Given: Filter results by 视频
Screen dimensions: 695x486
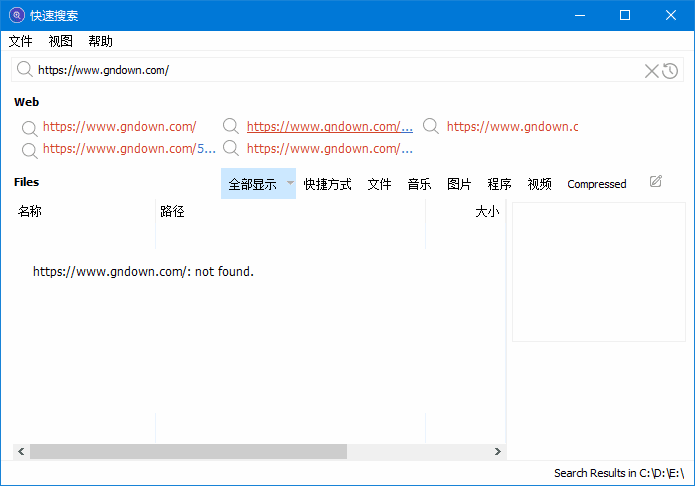Looking at the screenshot, I should pos(539,184).
